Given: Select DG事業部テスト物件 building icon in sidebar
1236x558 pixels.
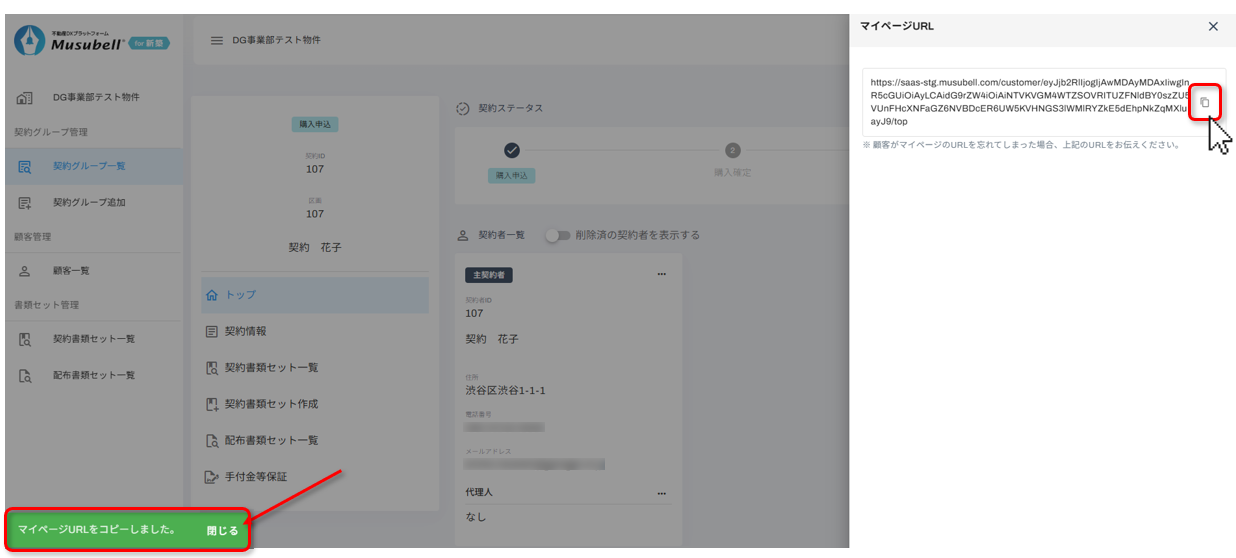Looking at the screenshot, I should [26, 98].
